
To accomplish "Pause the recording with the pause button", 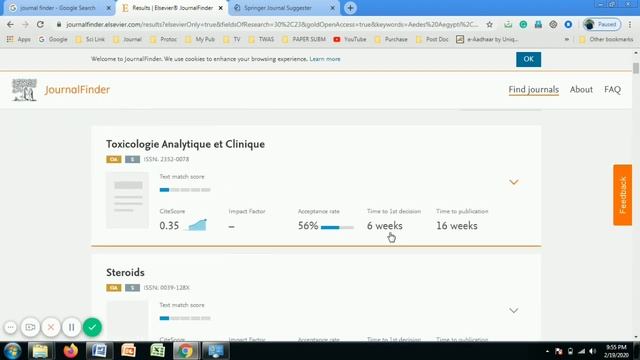I will coord(71,327).
